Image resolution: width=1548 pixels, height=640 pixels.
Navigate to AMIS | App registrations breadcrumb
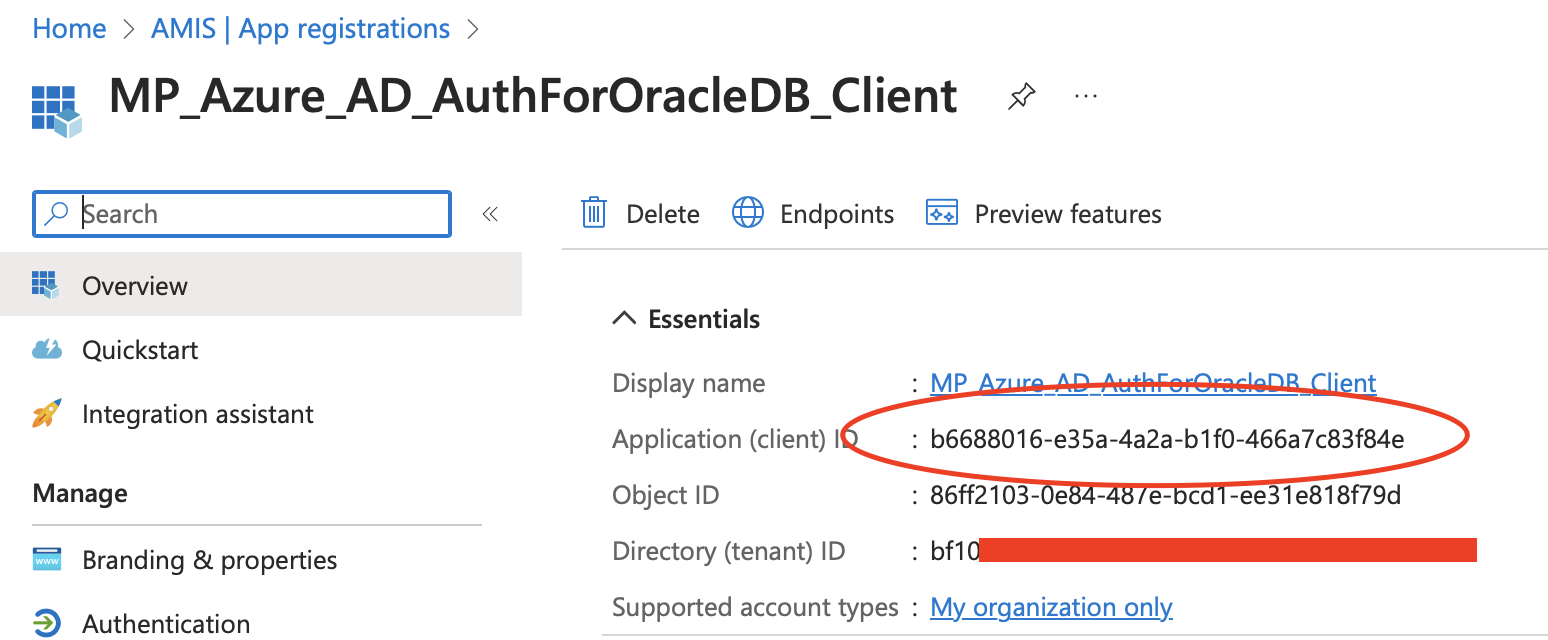pyautogui.click(x=300, y=29)
